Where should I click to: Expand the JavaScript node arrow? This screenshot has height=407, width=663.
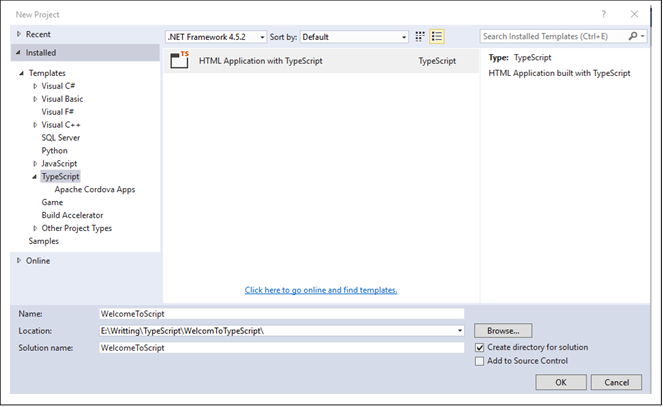tap(35, 164)
